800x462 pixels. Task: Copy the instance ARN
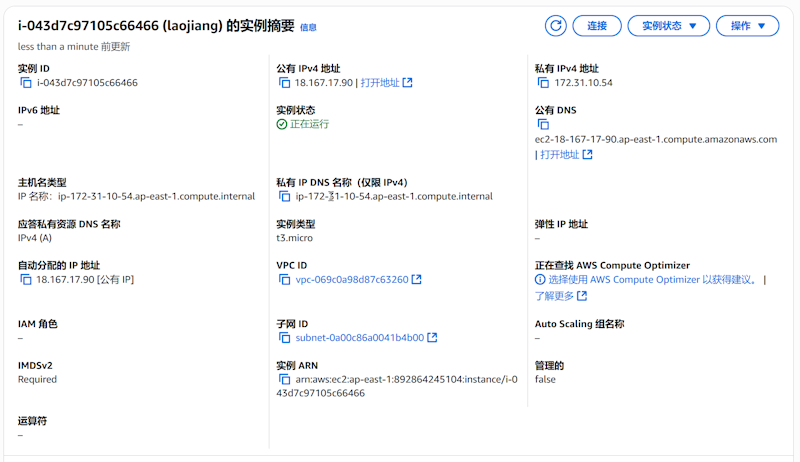coord(284,380)
